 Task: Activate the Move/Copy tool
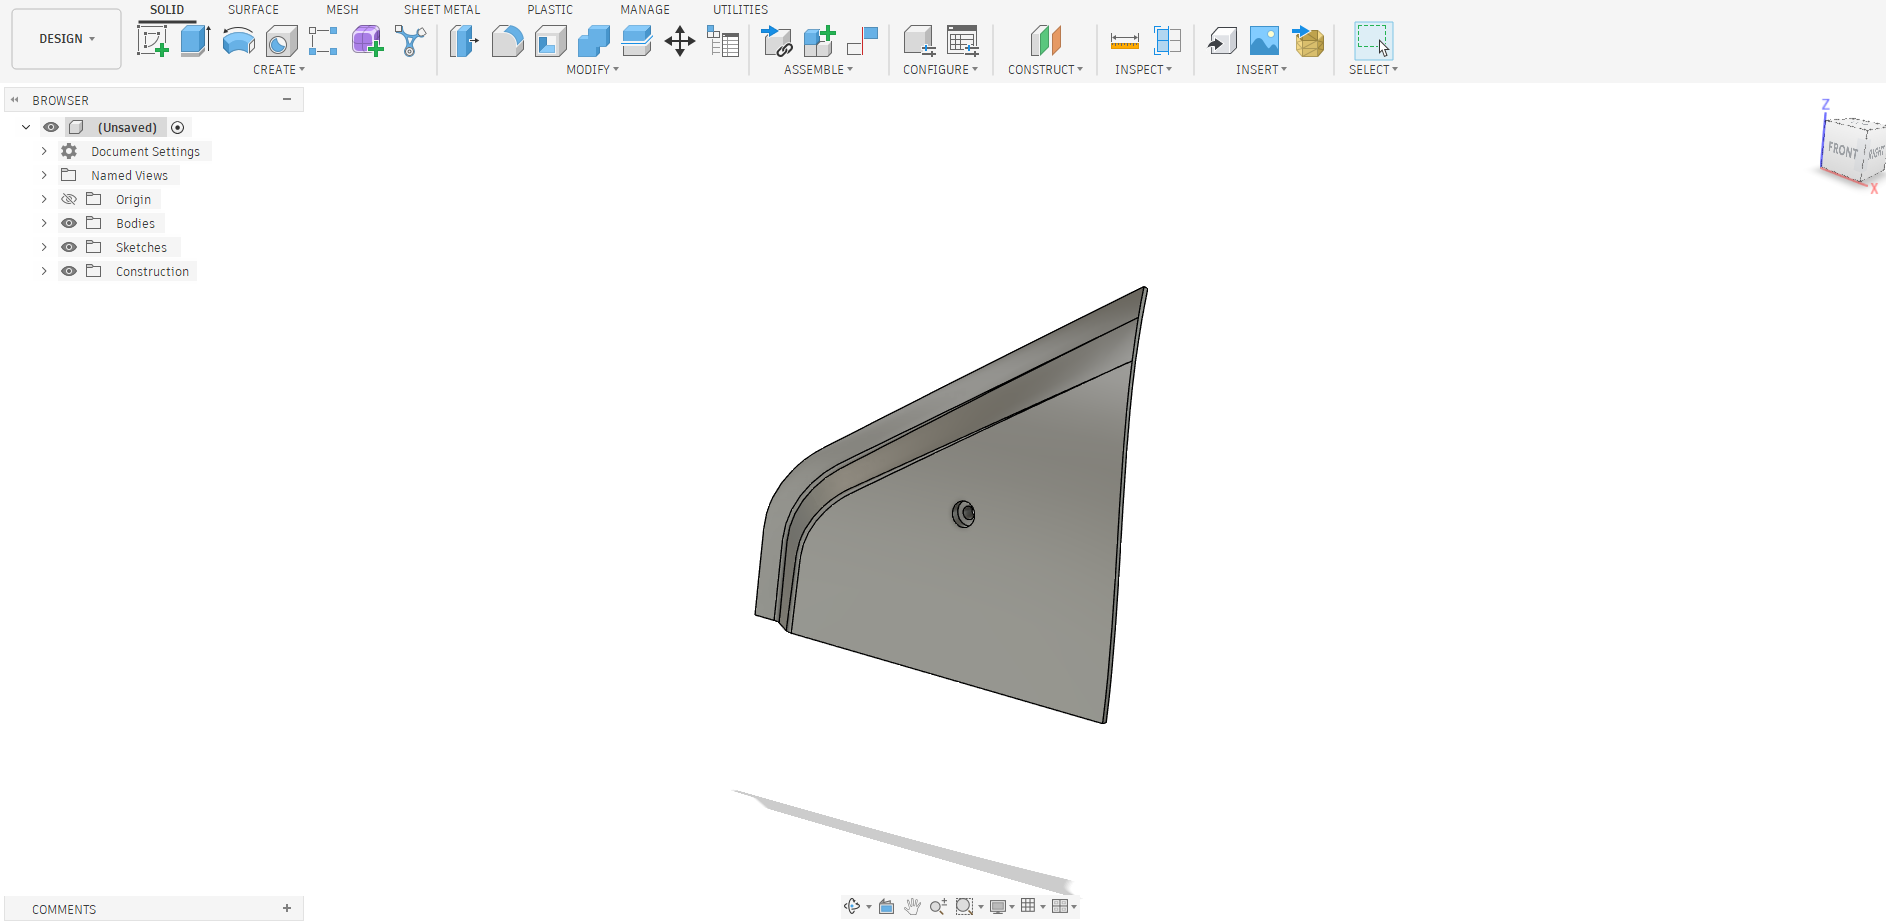tap(679, 41)
